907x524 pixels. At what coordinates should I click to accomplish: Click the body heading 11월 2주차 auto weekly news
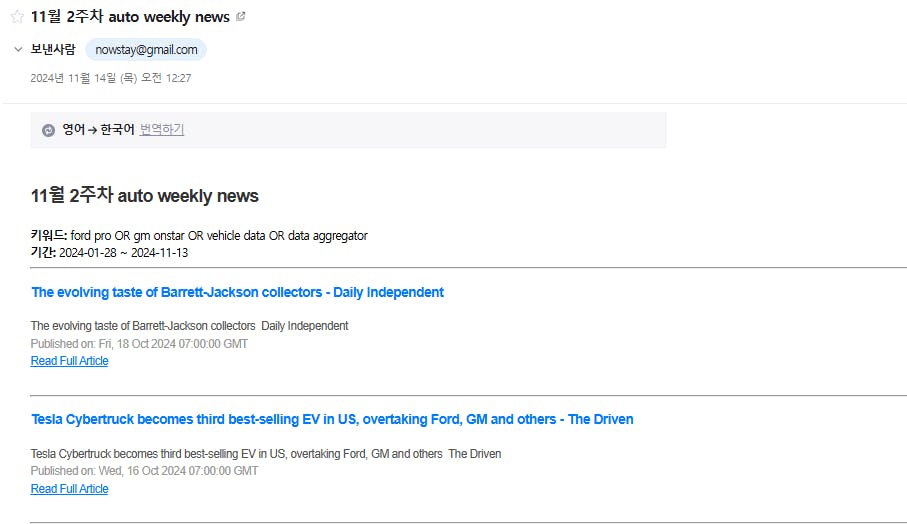[145, 195]
